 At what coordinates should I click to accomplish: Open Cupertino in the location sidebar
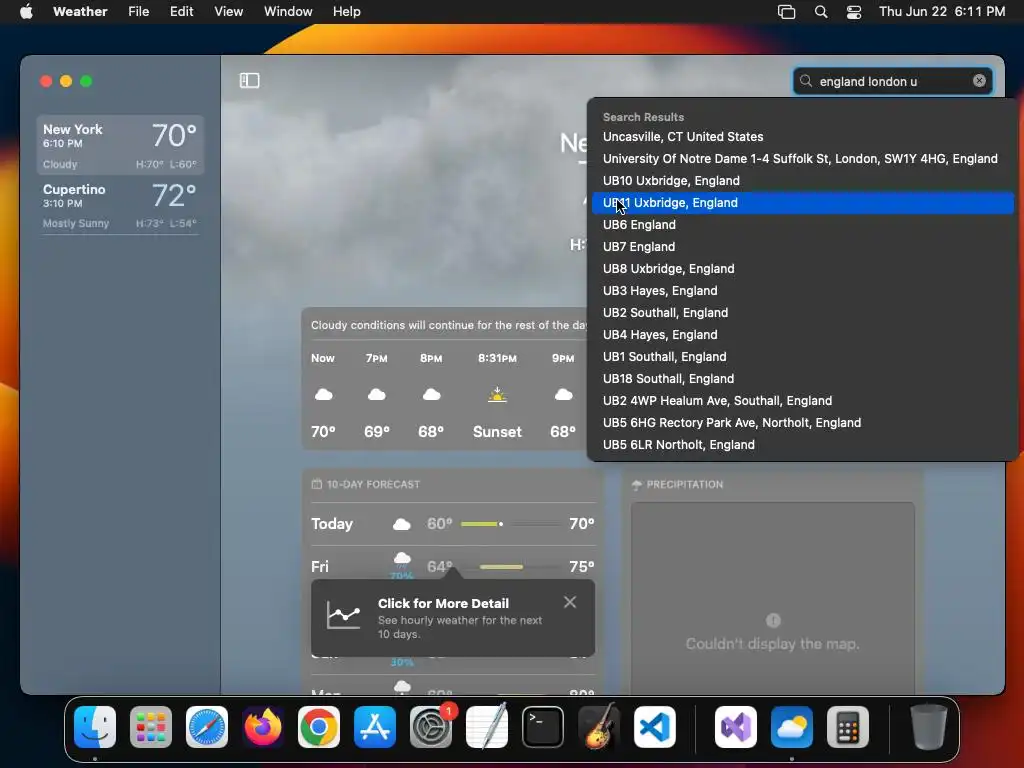120,205
